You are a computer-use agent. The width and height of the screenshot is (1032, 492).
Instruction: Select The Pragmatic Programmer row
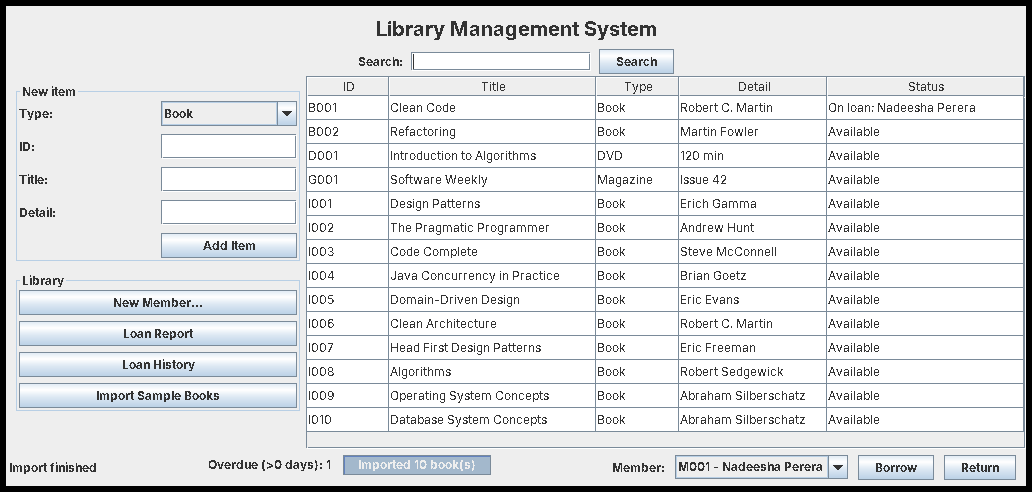tap(665, 228)
